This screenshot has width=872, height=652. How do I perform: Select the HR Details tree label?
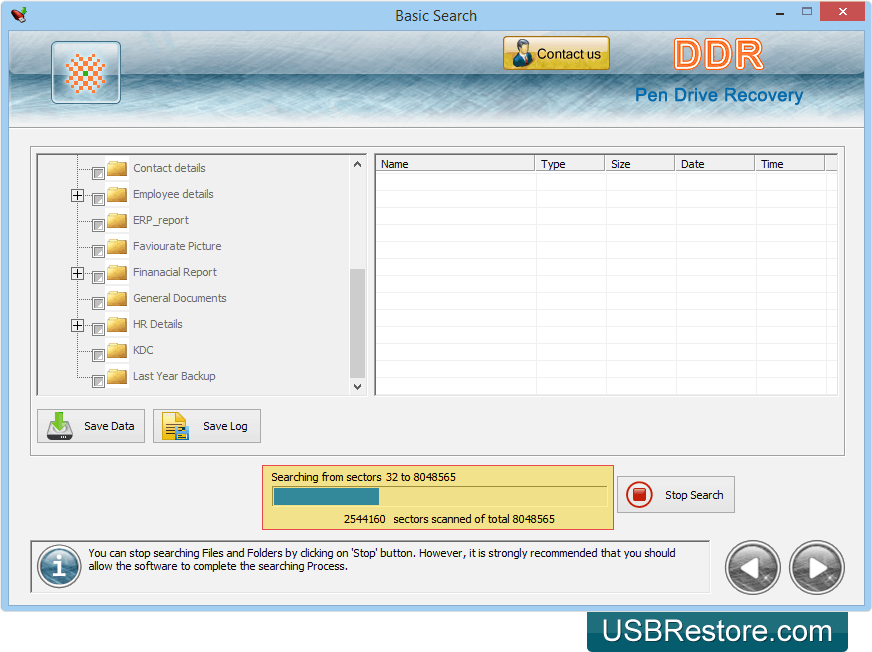coord(157,324)
